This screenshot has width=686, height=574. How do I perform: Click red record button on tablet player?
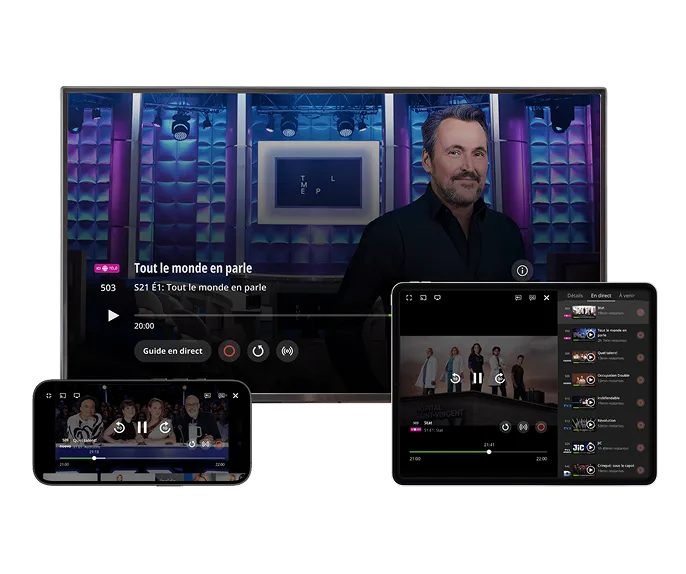tap(541, 427)
